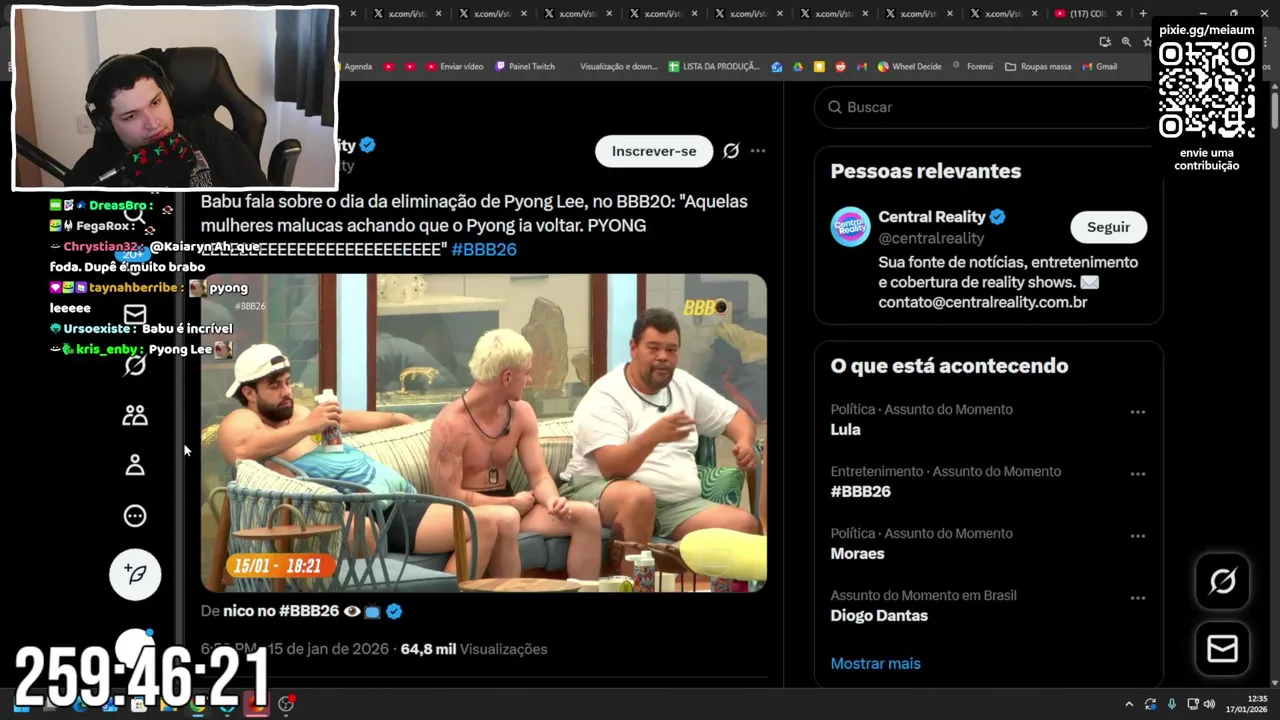Click Seguir to follow Central Reality
The image size is (1280, 720).
[x=1108, y=227]
